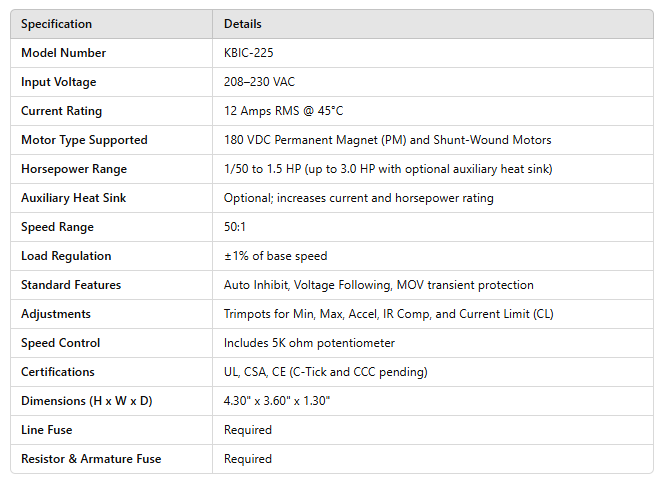The height and width of the screenshot is (480, 662).
Task: Select the Trimpots adjustments description
Action: 388,314
